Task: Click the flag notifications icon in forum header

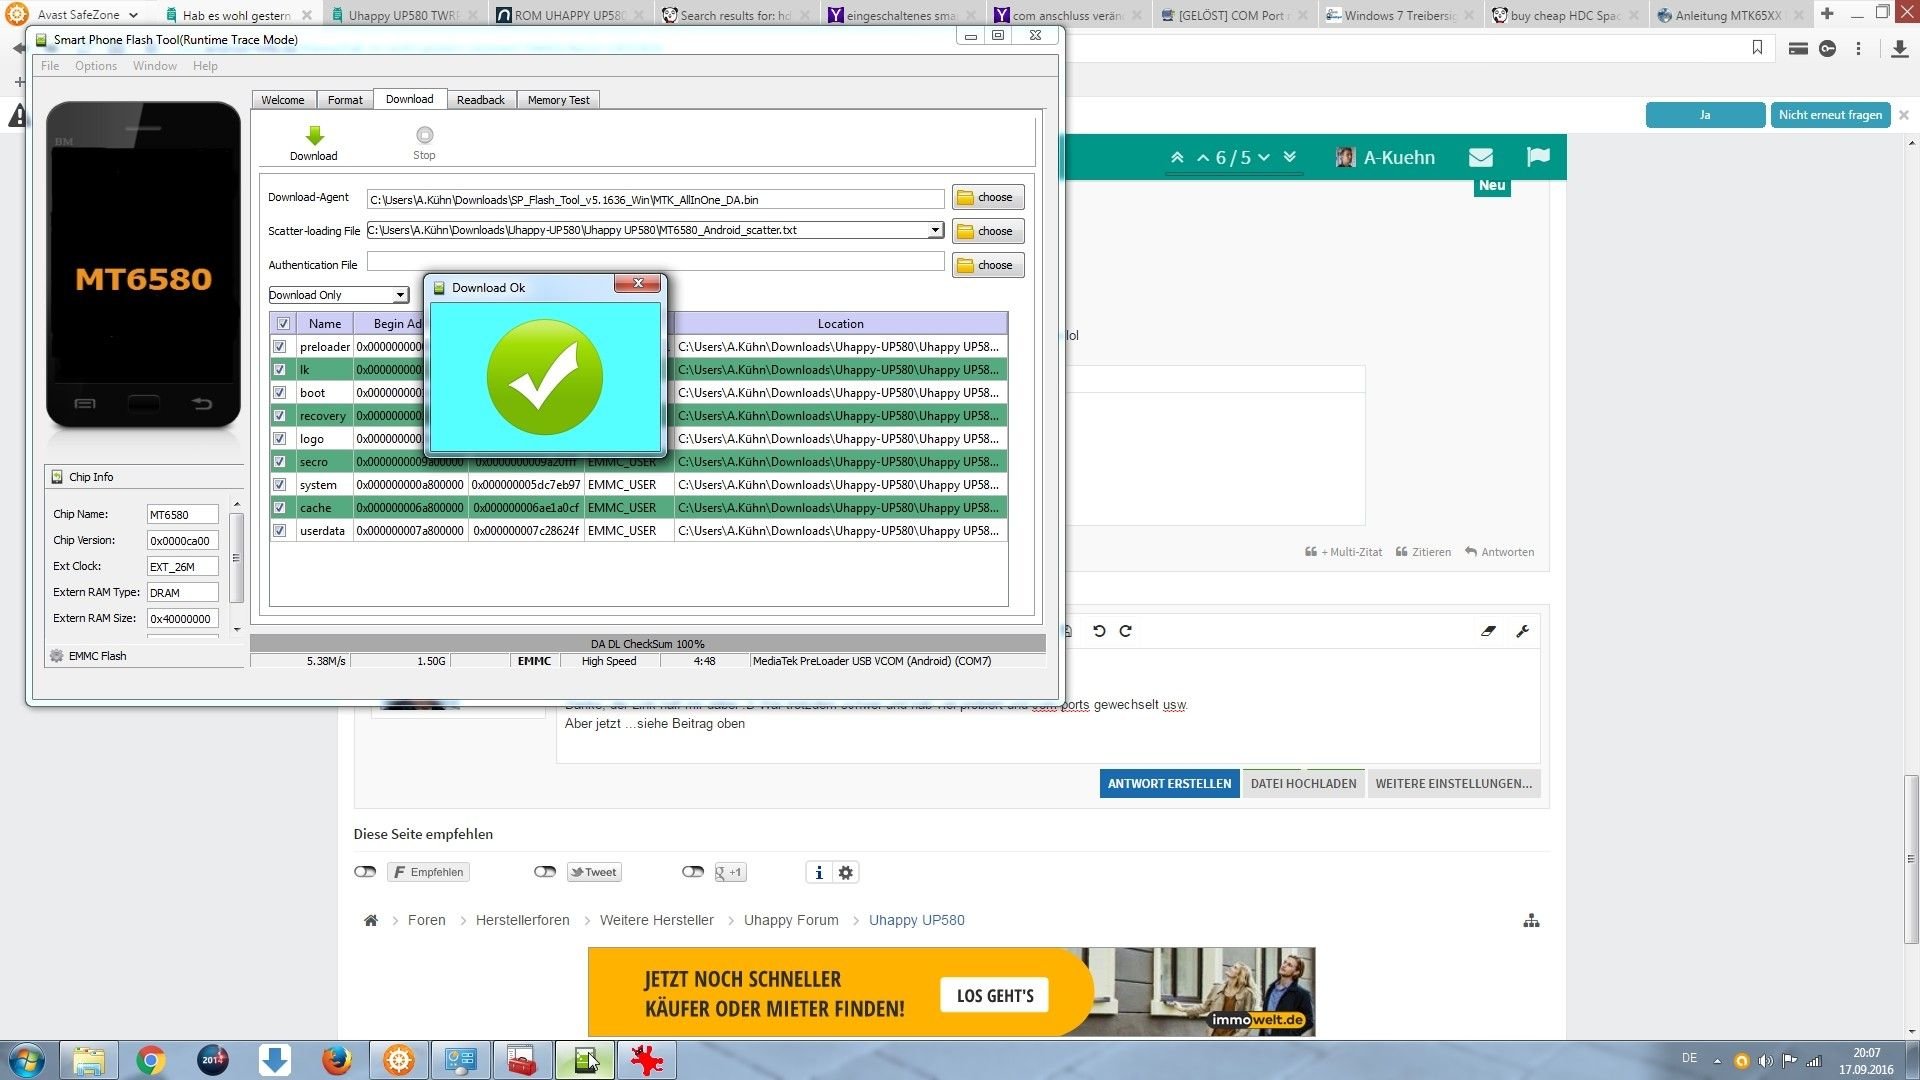Action: click(1538, 157)
